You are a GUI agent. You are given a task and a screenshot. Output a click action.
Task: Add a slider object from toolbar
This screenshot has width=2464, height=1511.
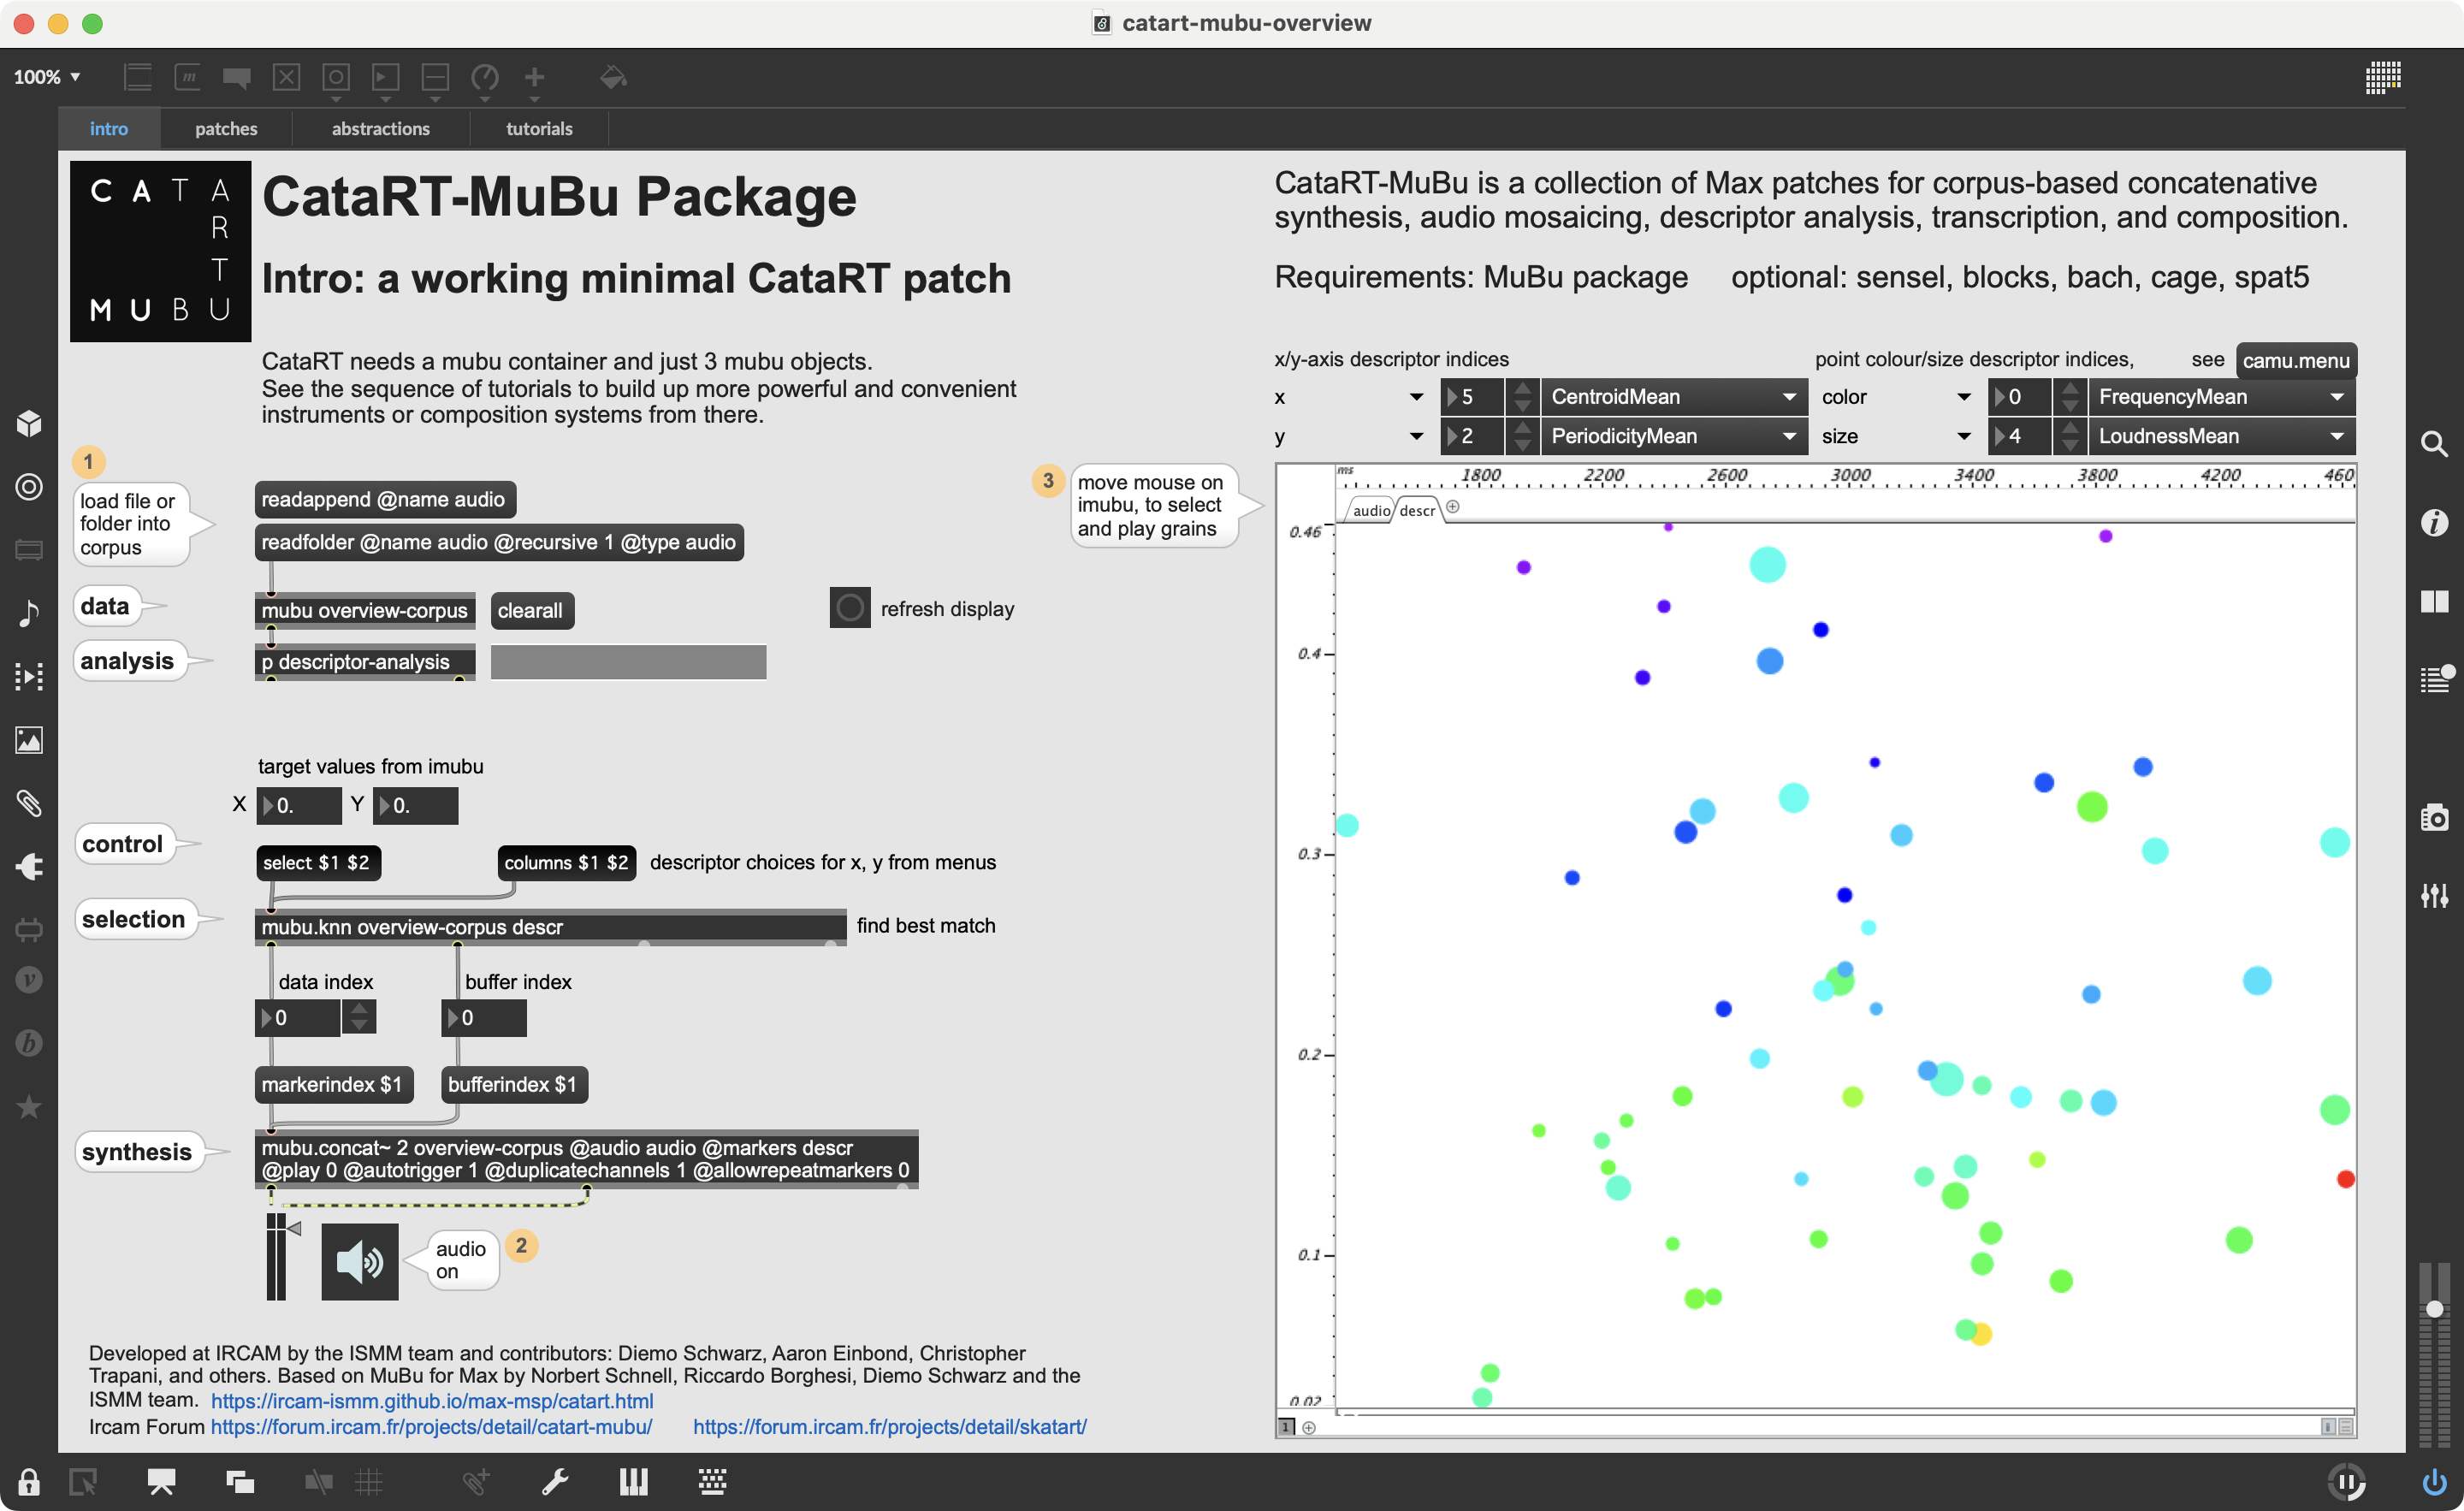(435, 77)
